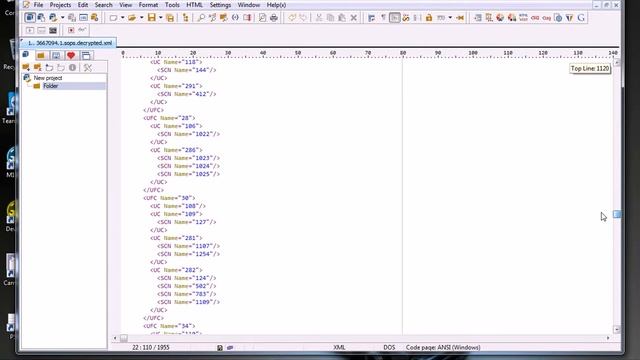This screenshot has height=360, width=640.
Task: Click the filter funnel toolbar icon
Action: click(x=569, y=18)
